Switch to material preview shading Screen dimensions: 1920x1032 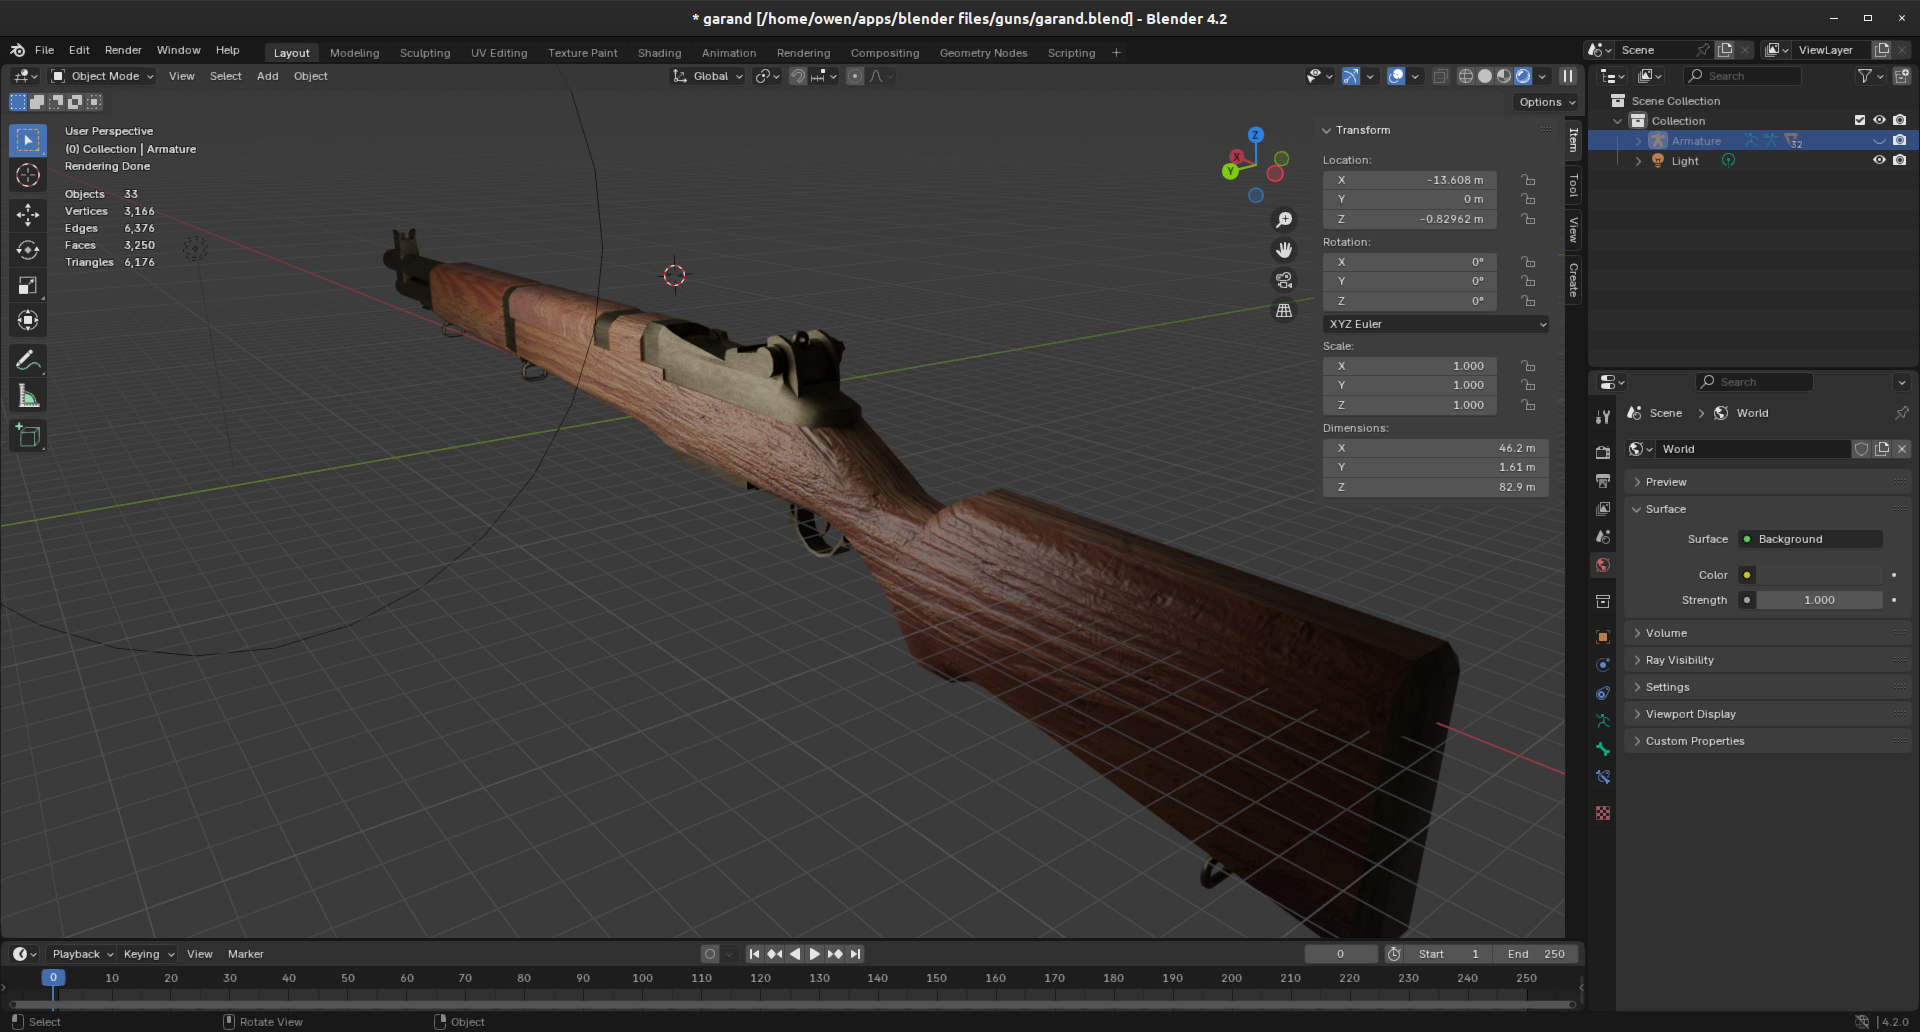coord(1504,76)
